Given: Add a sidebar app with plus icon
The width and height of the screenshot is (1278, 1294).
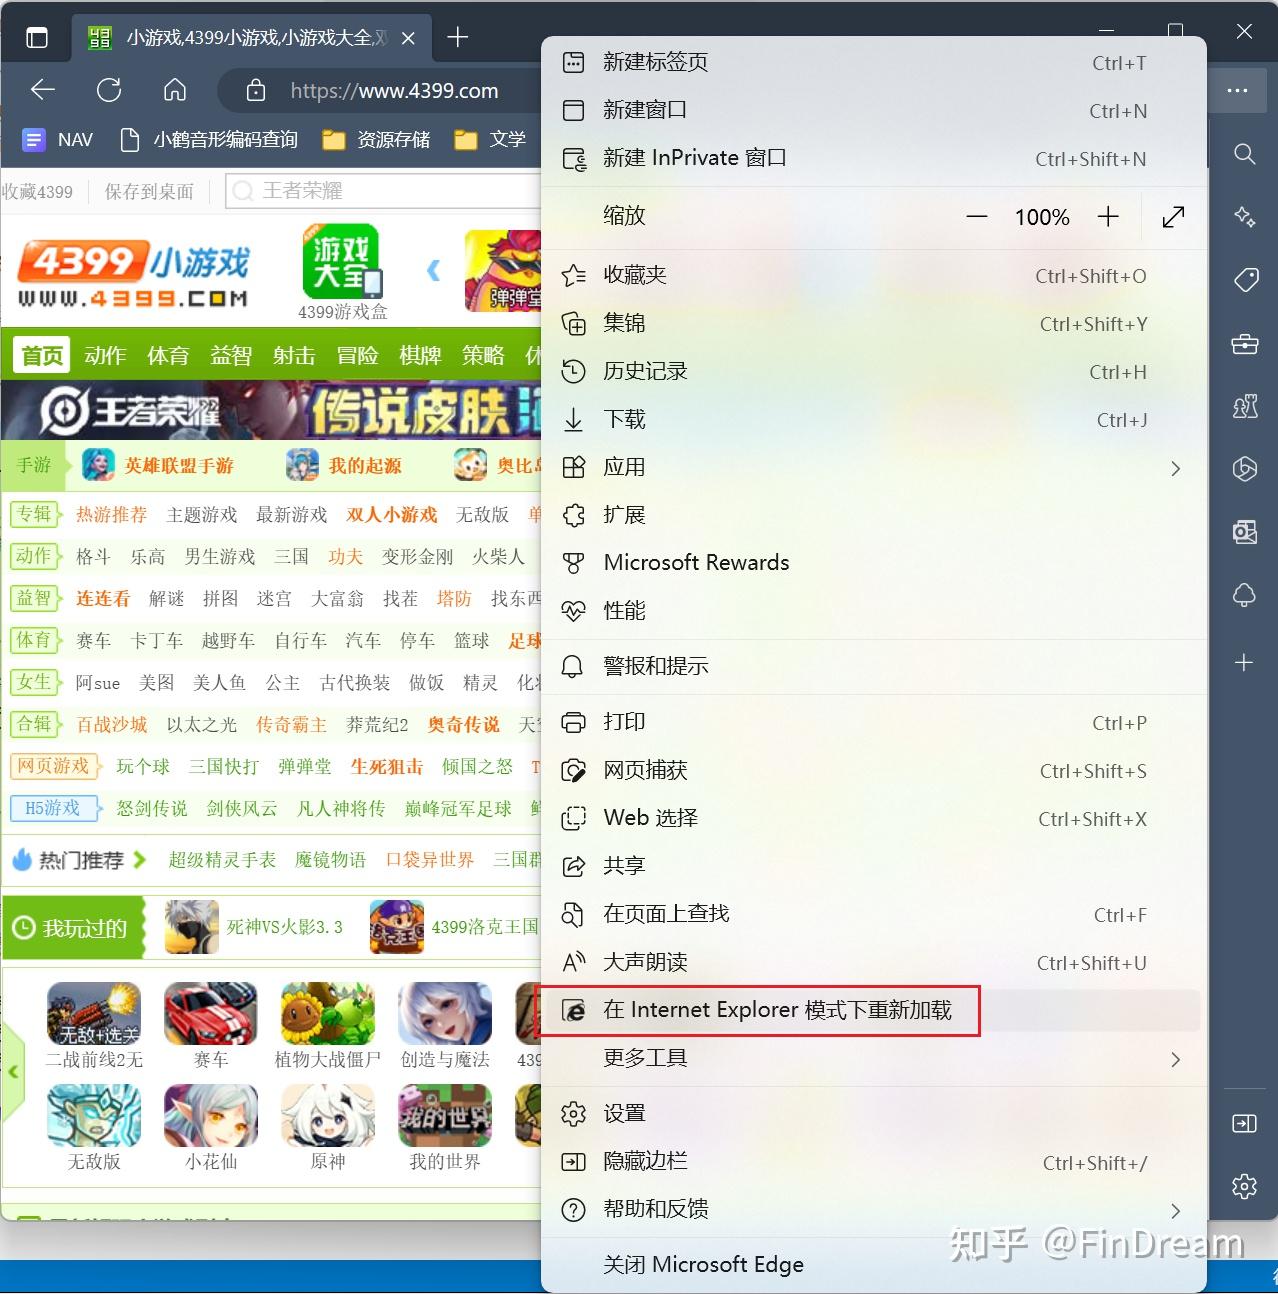Looking at the screenshot, I should 1244,662.
